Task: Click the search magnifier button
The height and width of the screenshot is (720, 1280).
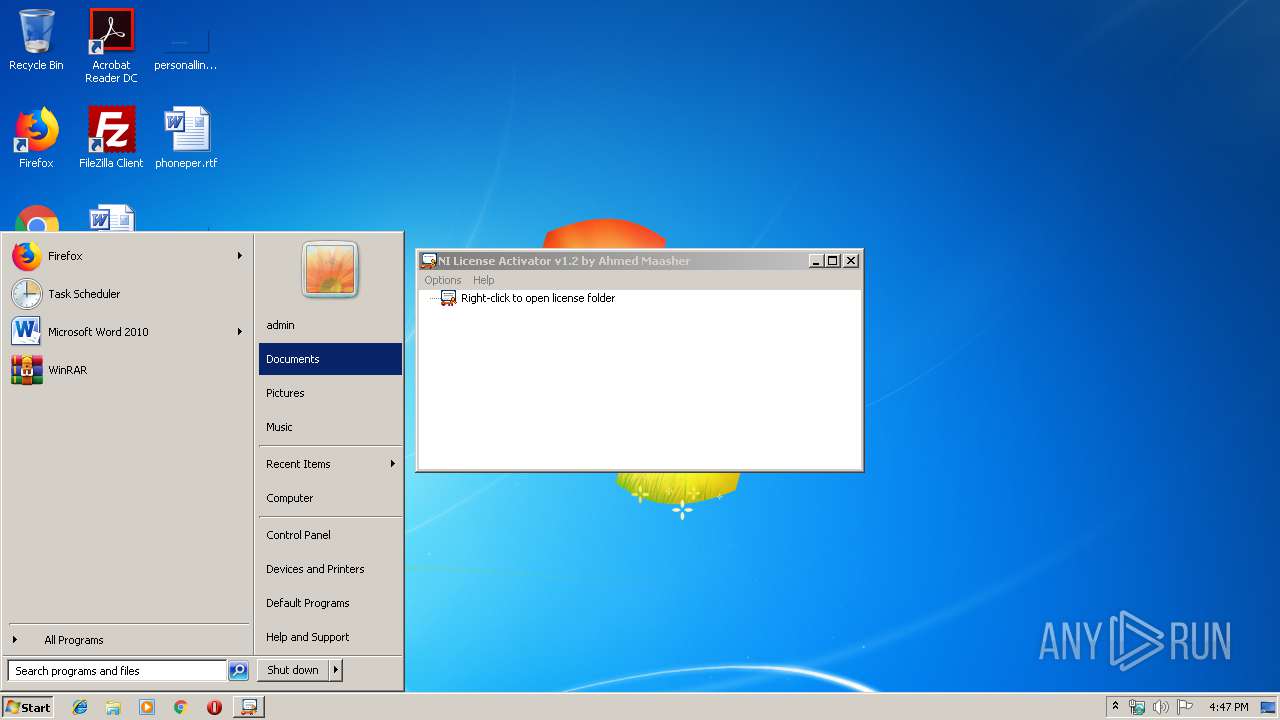Action: [238, 671]
